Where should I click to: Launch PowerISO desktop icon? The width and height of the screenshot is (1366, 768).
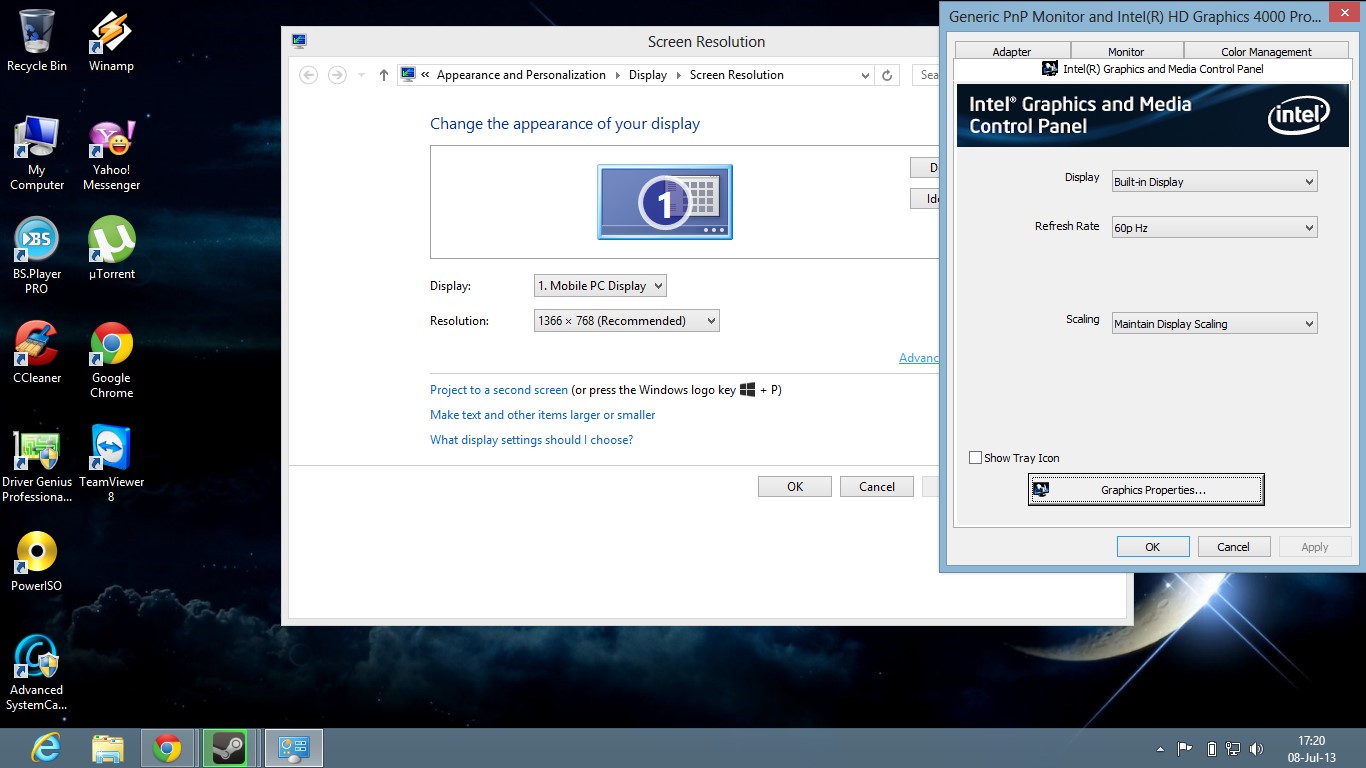click(37, 554)
